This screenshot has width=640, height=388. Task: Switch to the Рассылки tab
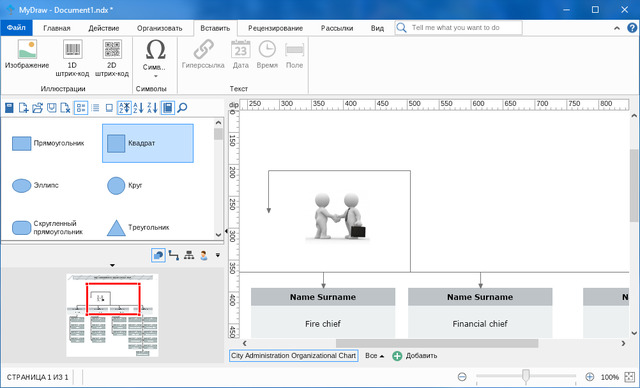click(x=337, y=28)
